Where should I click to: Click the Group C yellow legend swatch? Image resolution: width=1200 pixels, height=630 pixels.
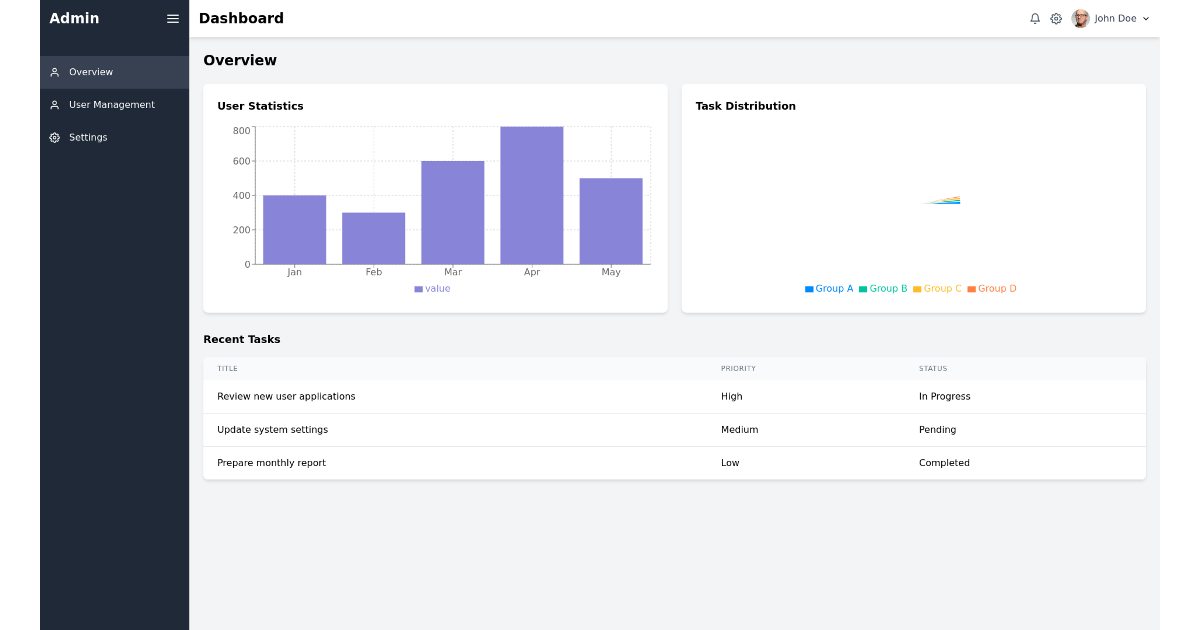[918, 288]
